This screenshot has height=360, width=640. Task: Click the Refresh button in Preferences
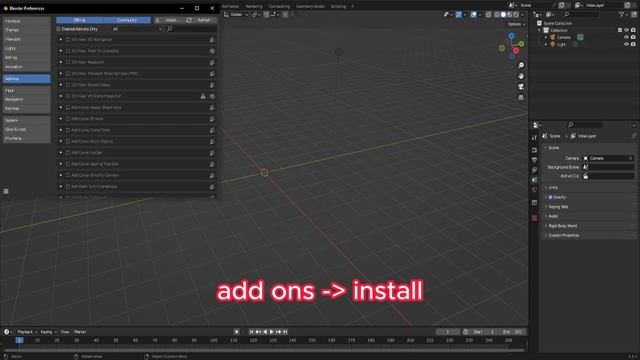pyautogui.click(x=200, y=20)
